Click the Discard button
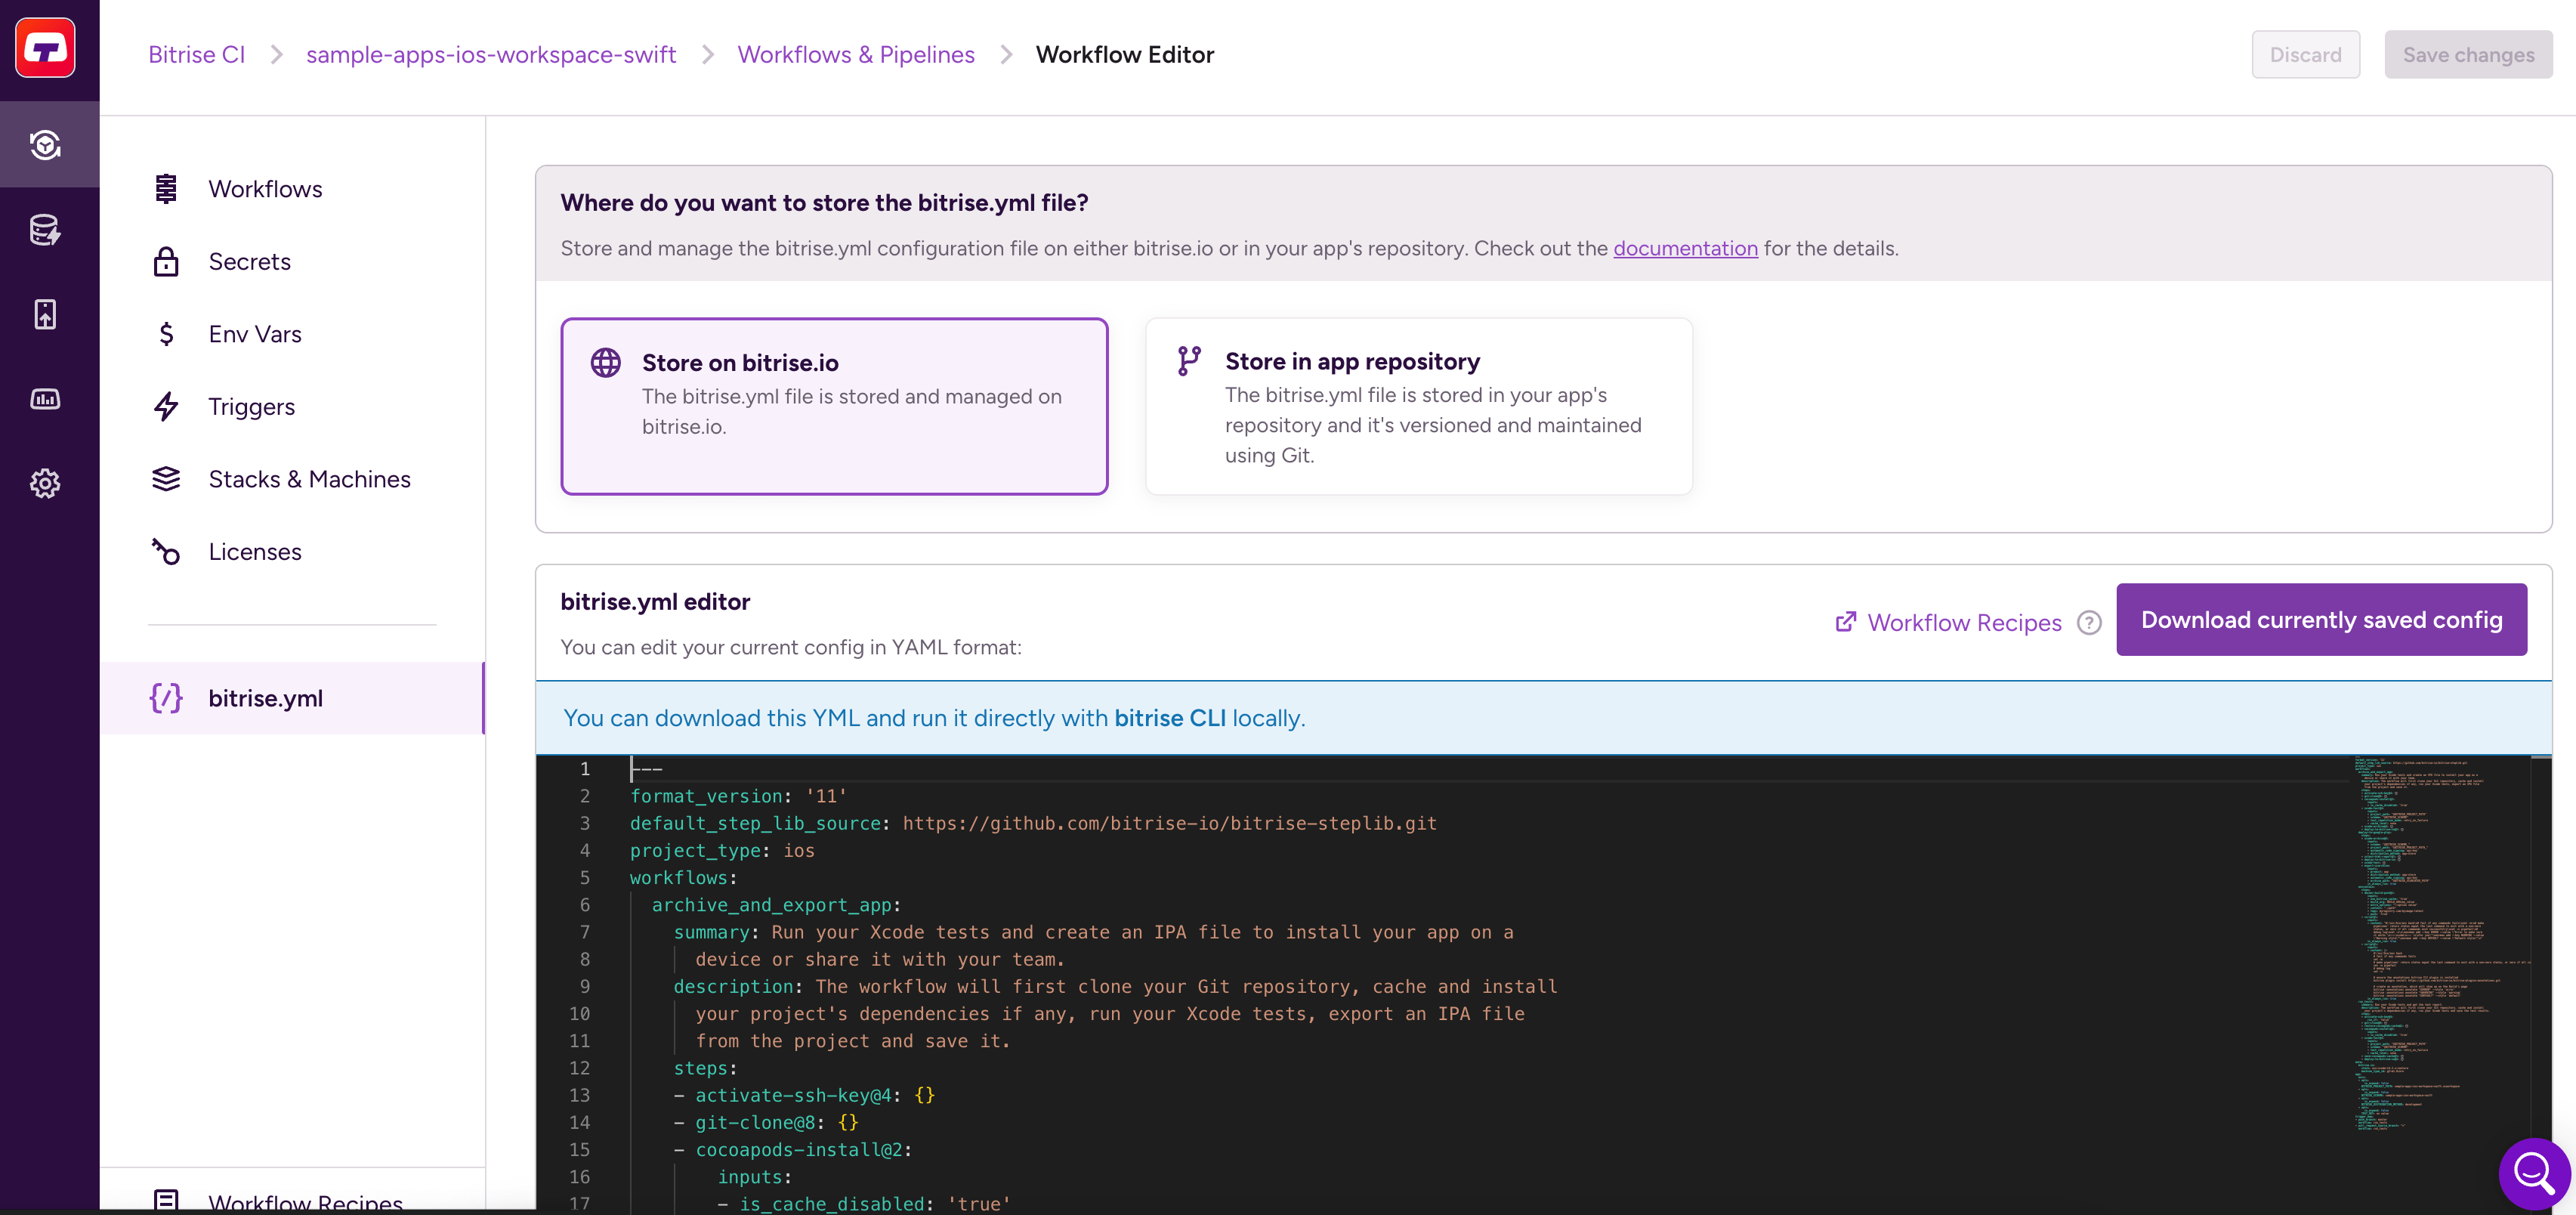Image resolution: width=2576 pixels, height=1215 pixels. click(x=2305, y=54)
